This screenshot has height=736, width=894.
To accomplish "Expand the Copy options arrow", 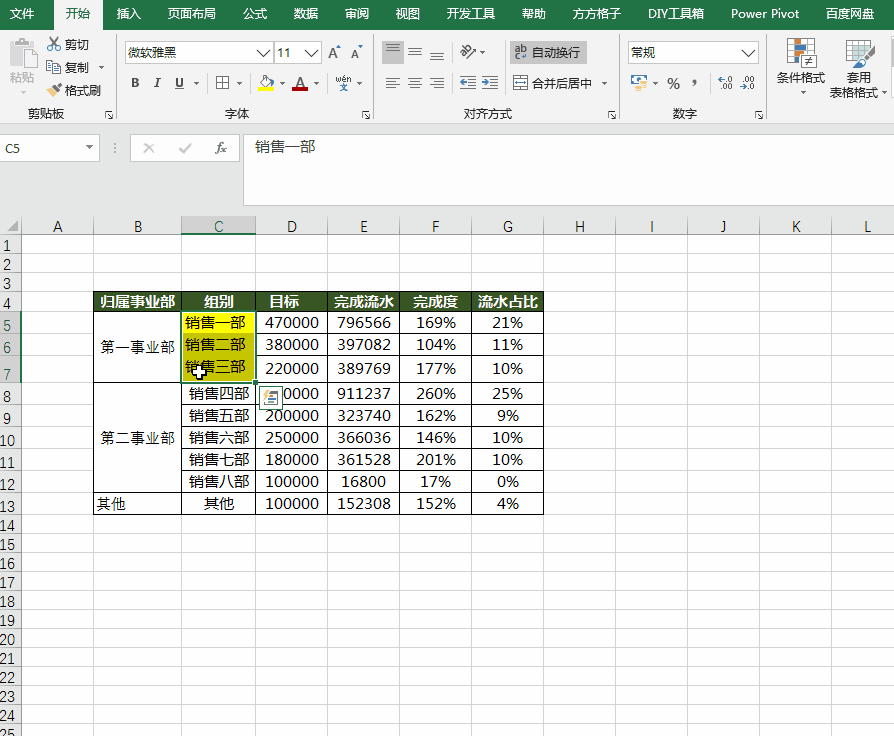I will [x=101, y=67].
